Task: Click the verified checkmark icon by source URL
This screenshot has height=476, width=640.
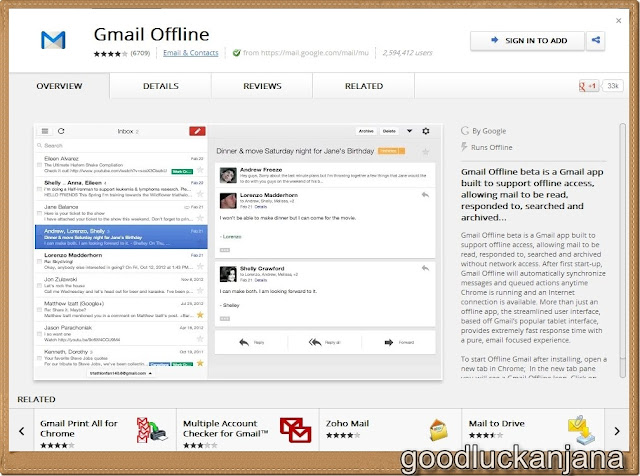Action: [236, 53]
